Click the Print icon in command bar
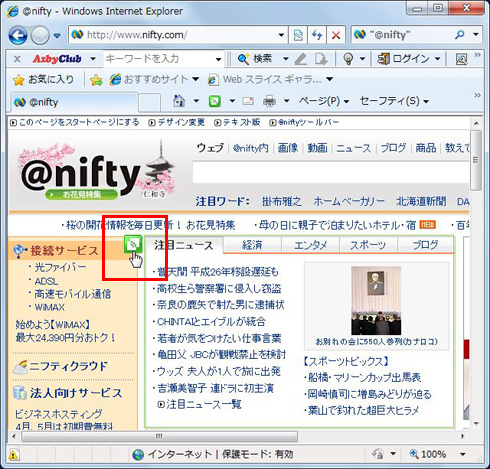The height and width of the screenshot is (469, 490). (269, 101)
